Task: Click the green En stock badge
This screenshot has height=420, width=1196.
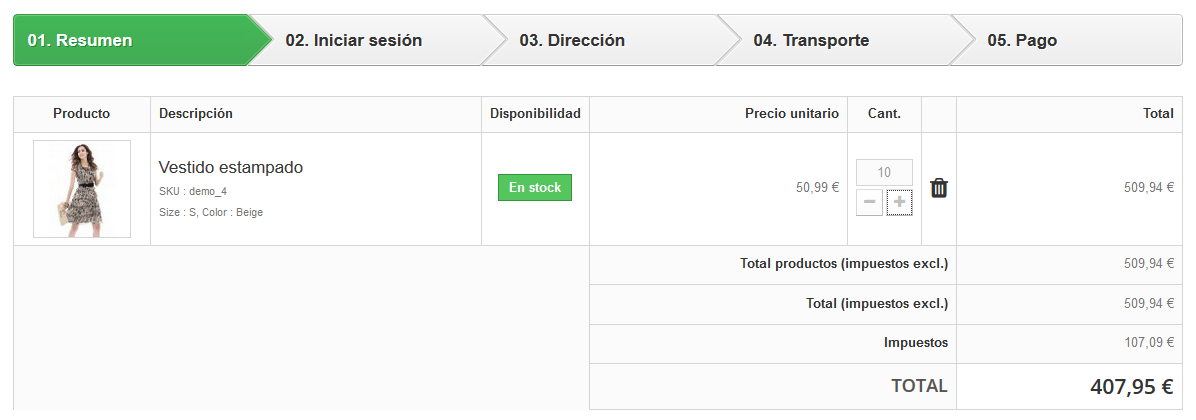Action: pyautogui.click(x=535, y=187)
